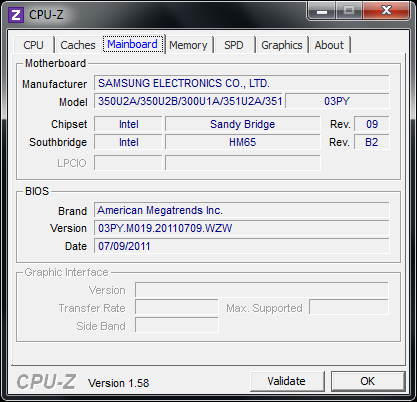Switch to the CPU tab
This screenshot has height=402, width=417.
(x=33, y=45)
